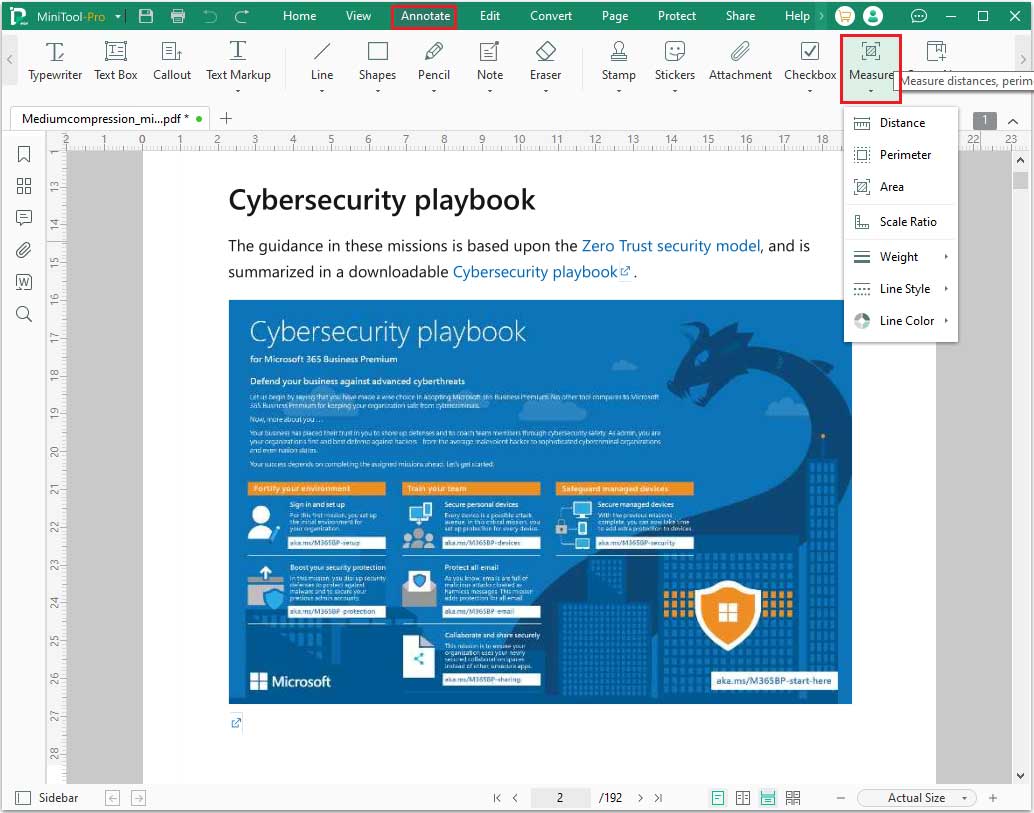This screenshot has height=813, width=1034.
Task: Expand the Line Style submenu
Action: [x=901, y=289]
